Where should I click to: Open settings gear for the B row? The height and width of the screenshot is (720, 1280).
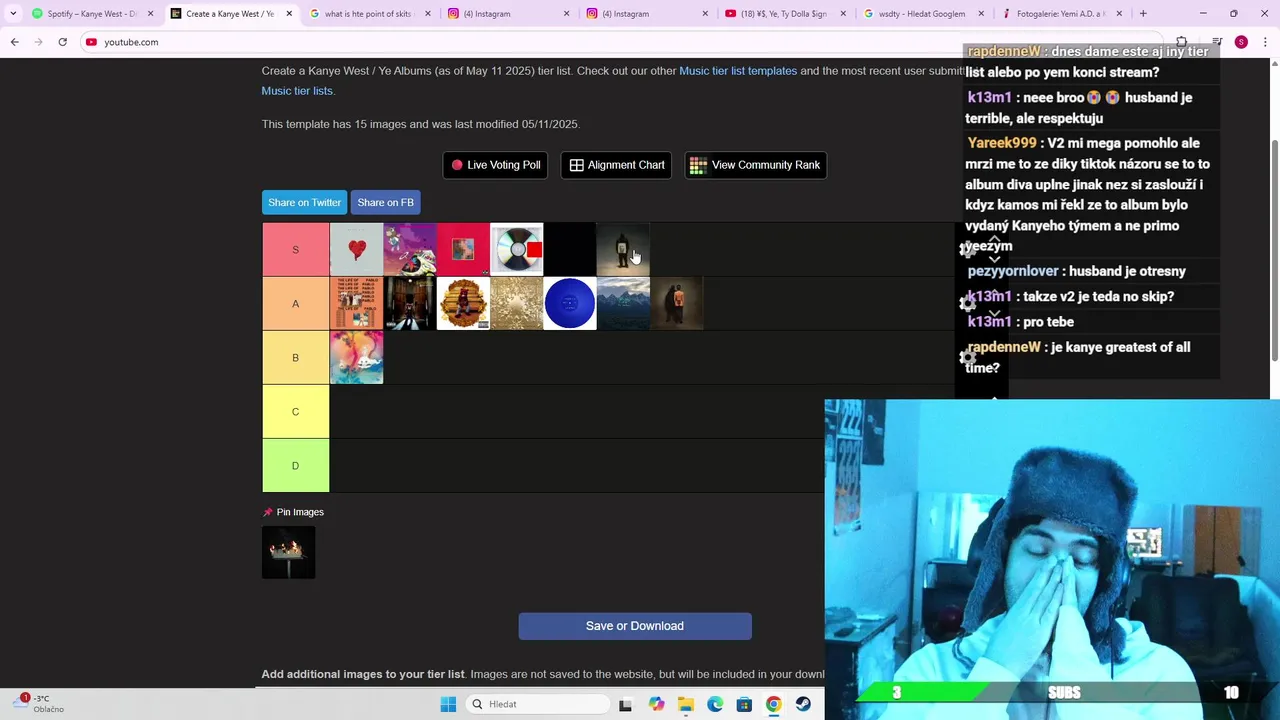coord(967,357)
